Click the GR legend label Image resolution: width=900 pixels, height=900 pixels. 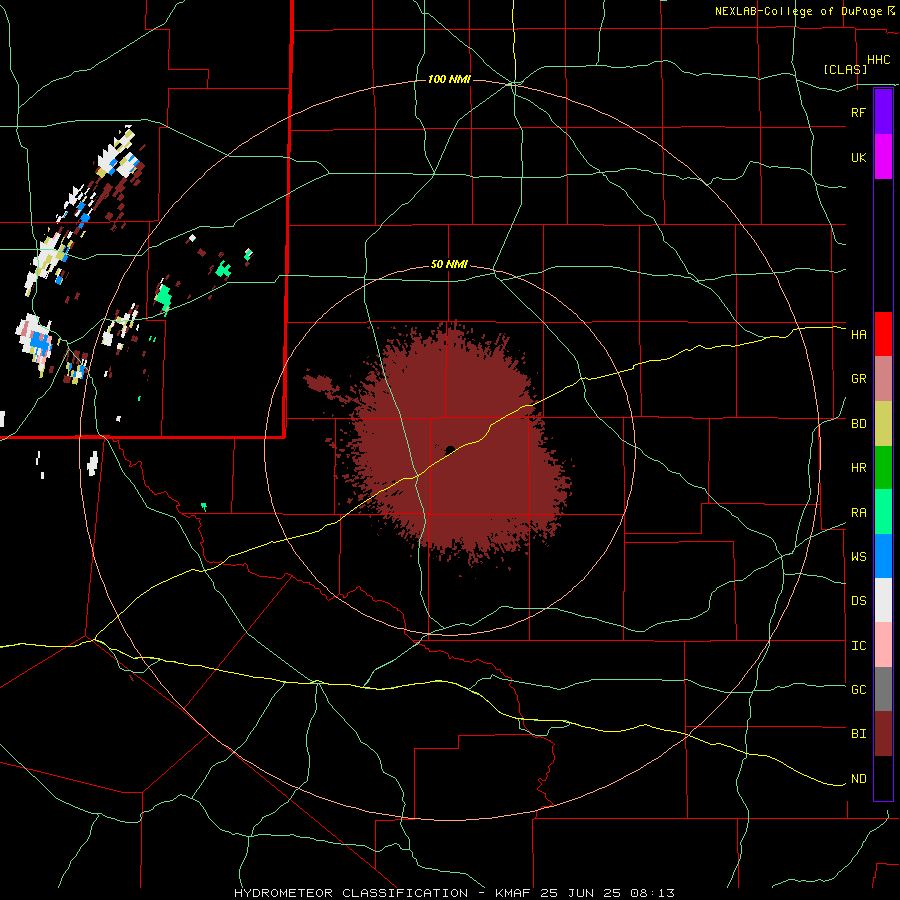click(x=858, y=379)
